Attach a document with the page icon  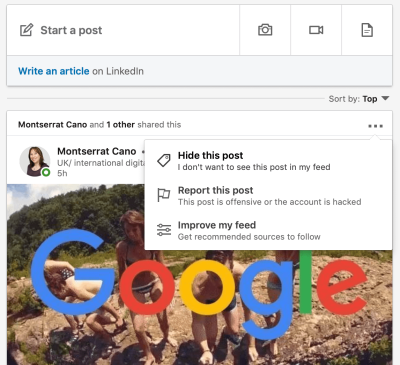tap(367, 30)
